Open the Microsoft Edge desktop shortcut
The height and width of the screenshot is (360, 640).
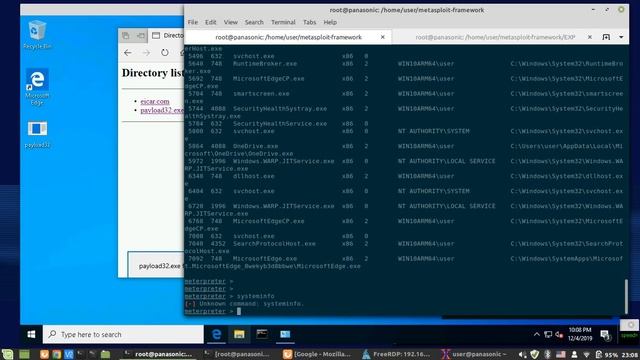pos(37,87)
